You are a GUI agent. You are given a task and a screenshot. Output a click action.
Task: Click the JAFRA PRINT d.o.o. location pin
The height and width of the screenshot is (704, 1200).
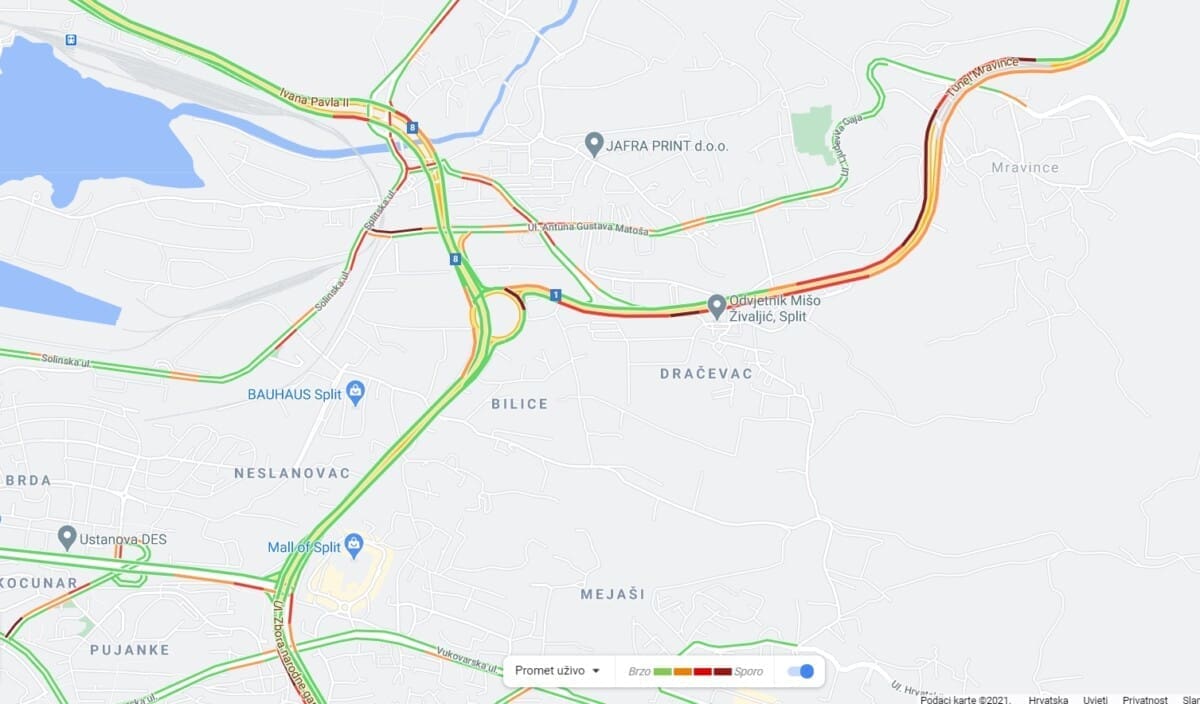click(594, 145)
